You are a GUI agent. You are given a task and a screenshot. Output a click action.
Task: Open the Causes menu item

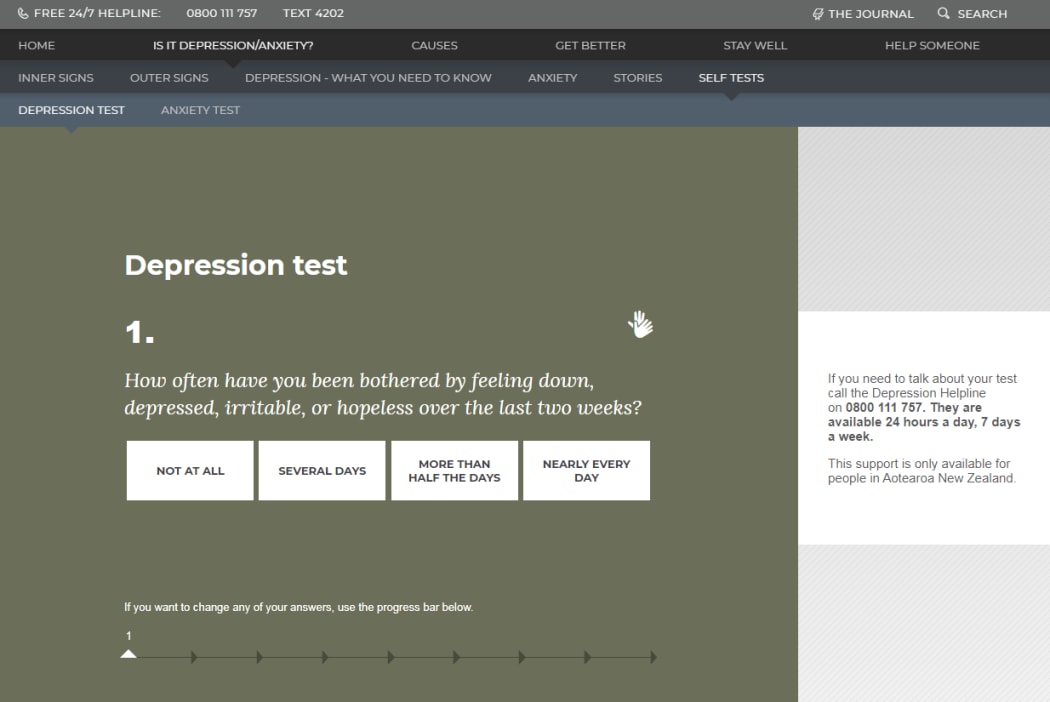pos(434,45)
